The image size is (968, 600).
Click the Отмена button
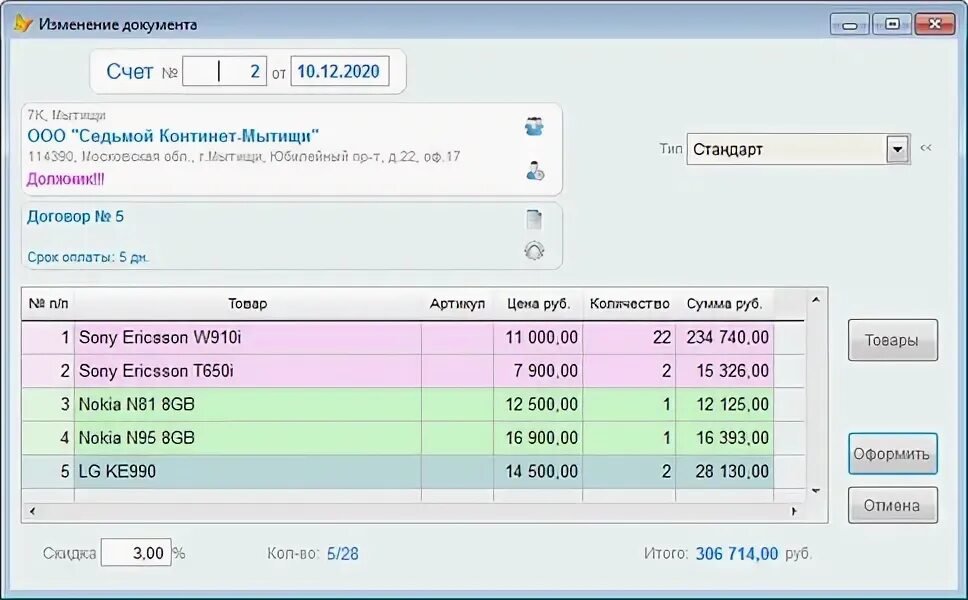pyautogui.click(x=893, y=506)
